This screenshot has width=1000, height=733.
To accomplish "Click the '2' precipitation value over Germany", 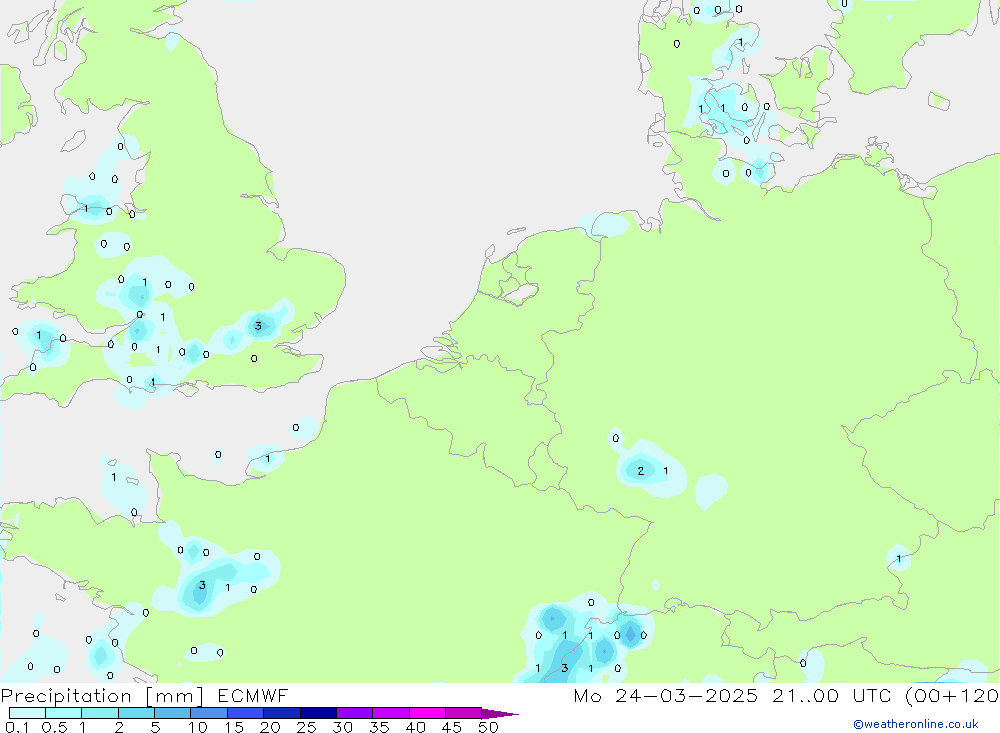I will 641,471.
